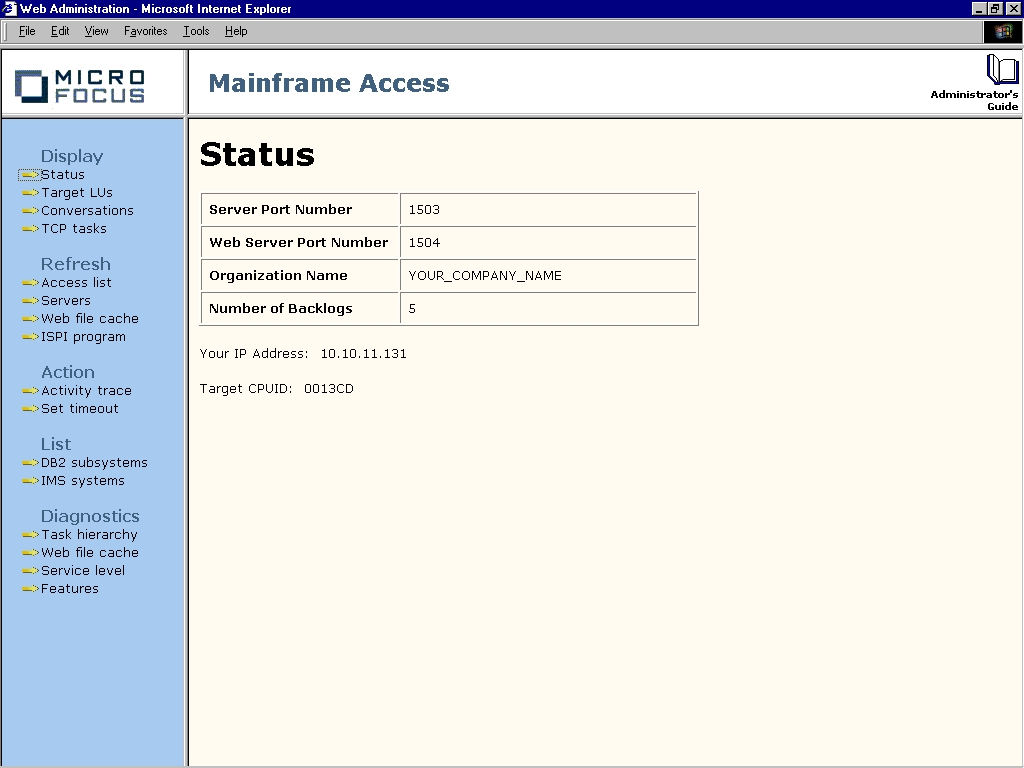The height and width of the screenshot is (768, 1024).
Task: Click the arrow icon beside DB2 subsystems
Action: tap(30, 463)
